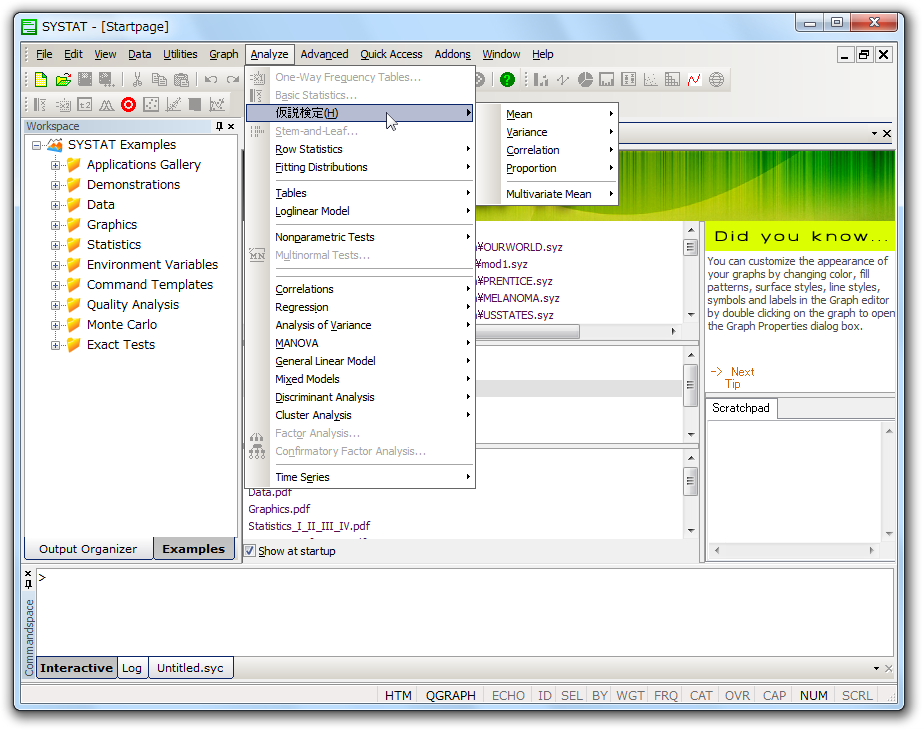Viewport: 923px width, 730px height.
Task: Open the Graph menu in menu bar
Action: tap(224, 54)
